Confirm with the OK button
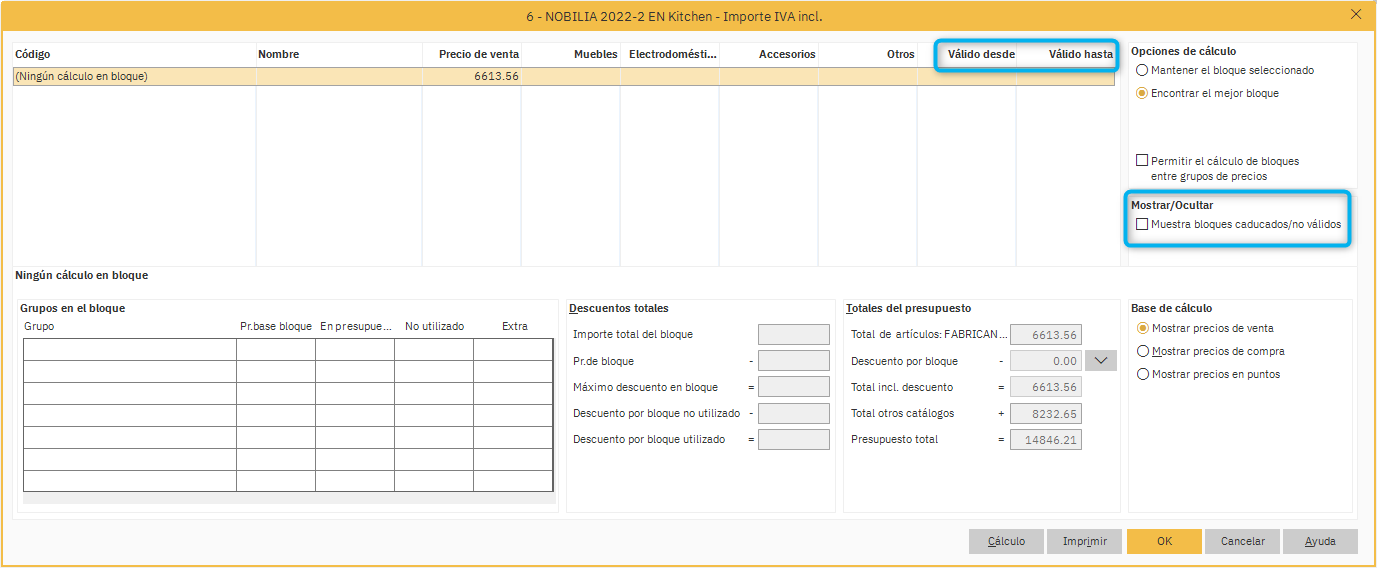The height and width of the screenshot is (568, 1377). tap(1164, 541)
